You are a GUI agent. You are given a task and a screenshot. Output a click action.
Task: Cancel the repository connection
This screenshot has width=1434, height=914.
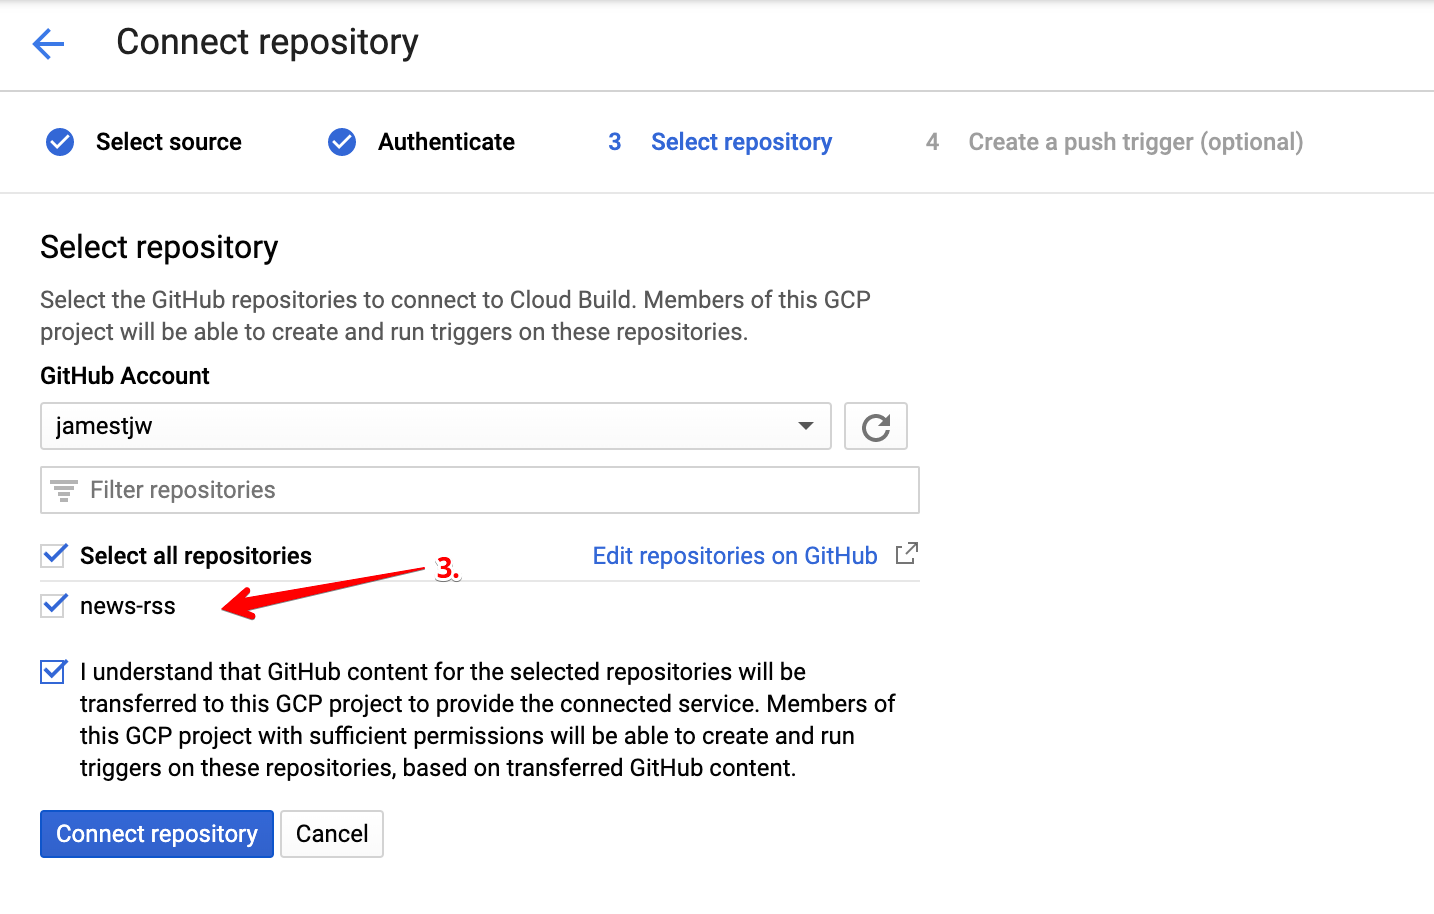click(331, 833)
